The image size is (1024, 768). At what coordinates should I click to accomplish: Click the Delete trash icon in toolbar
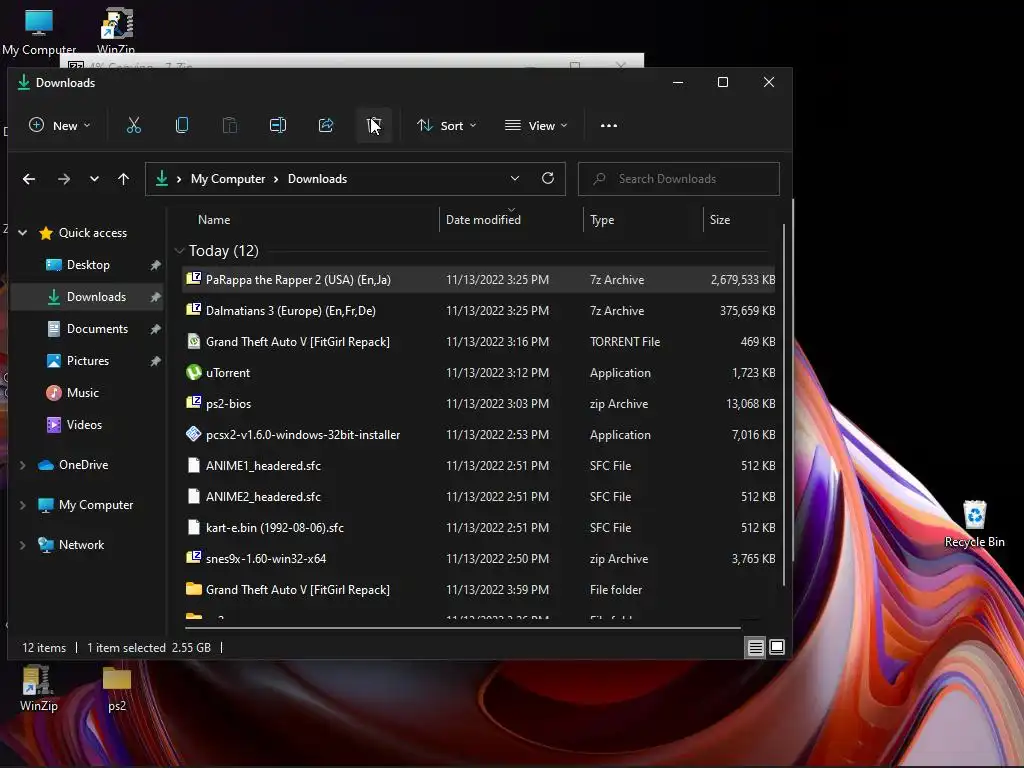(374, 125)
